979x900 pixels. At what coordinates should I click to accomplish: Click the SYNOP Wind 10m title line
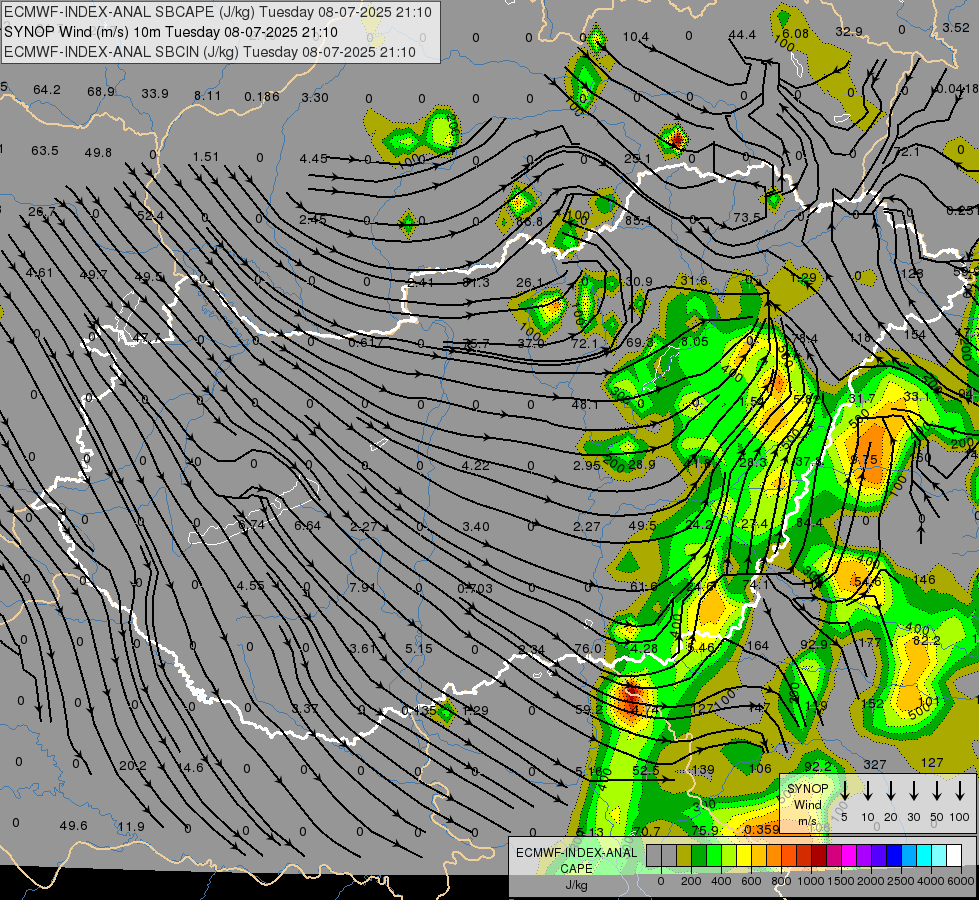[x=171, y=32]
